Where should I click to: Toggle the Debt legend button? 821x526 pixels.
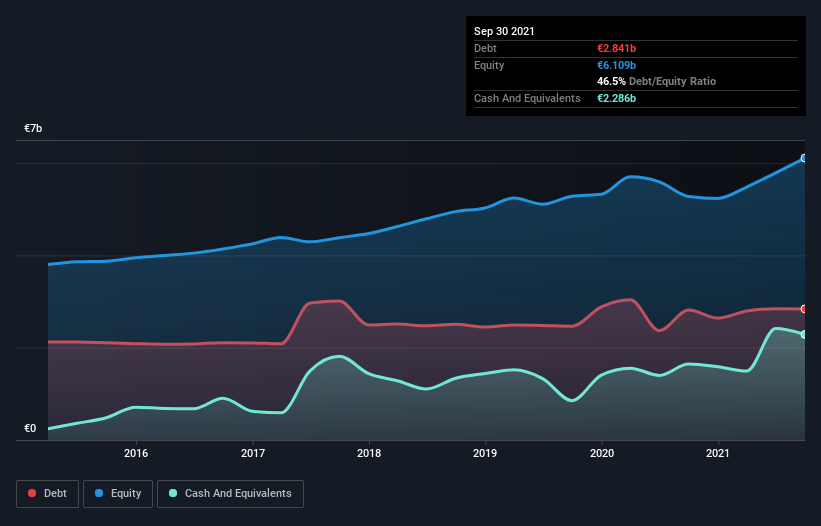click(x=47, y=494)
